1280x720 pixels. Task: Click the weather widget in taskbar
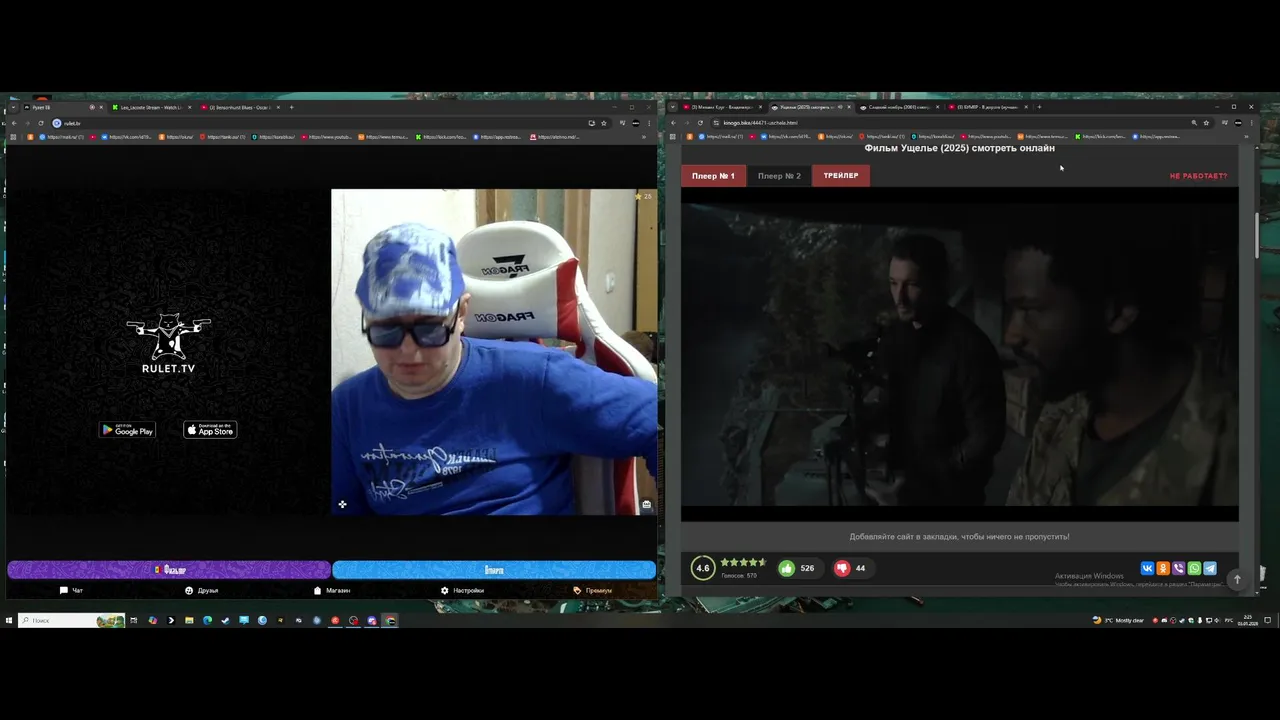tap(1118, 620)
